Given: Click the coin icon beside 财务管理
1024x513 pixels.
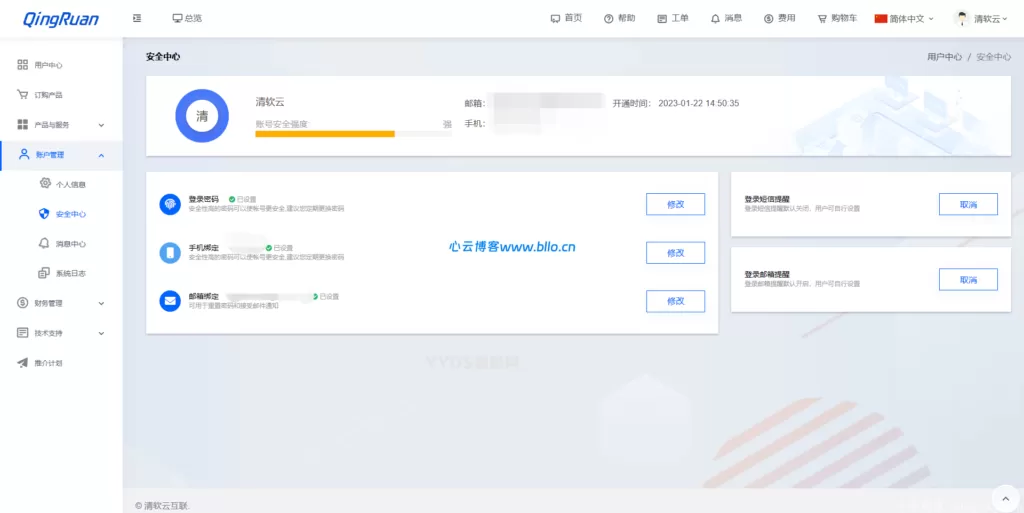Looking at the screenshot, I should (23, 303).
